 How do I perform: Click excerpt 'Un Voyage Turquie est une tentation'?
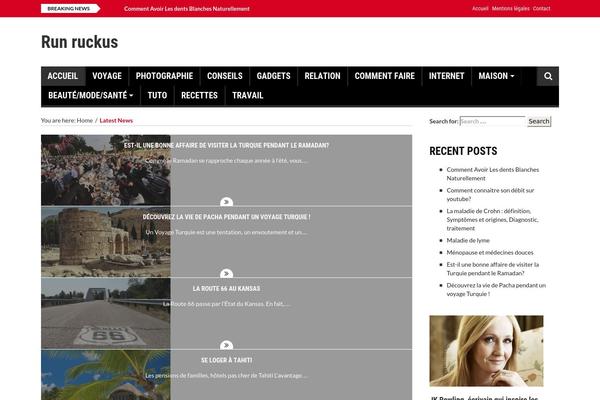(x=226, y=232)
